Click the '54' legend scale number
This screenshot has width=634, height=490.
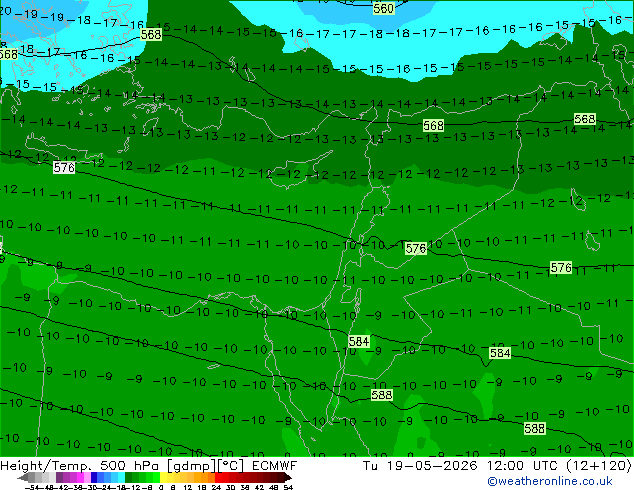[288, 487]
